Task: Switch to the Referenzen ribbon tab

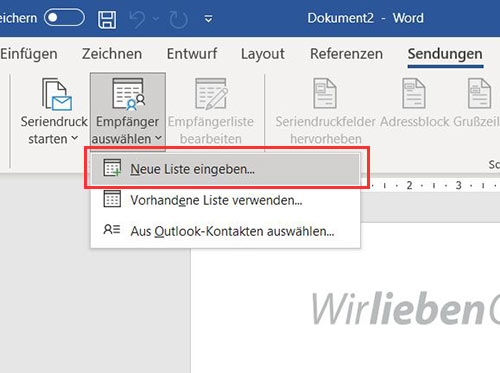Action: [x=346, y=54]
